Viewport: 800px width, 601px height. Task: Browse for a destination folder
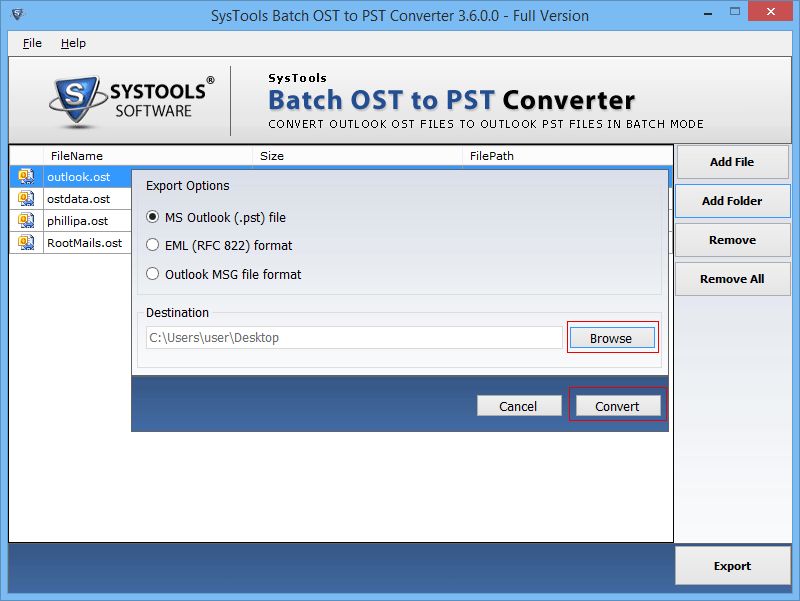612,338
